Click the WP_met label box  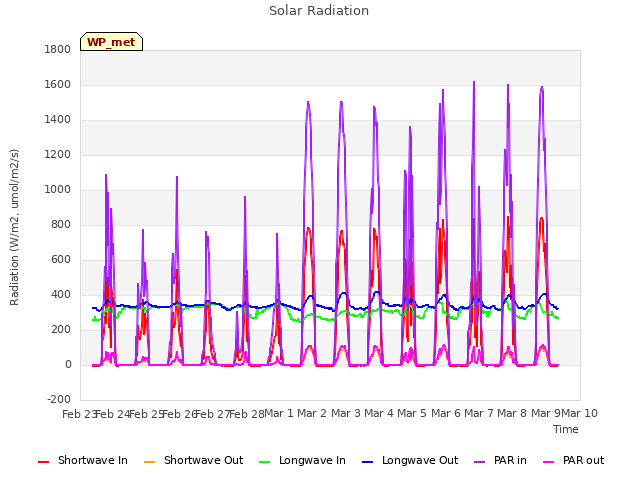[111, 42]
